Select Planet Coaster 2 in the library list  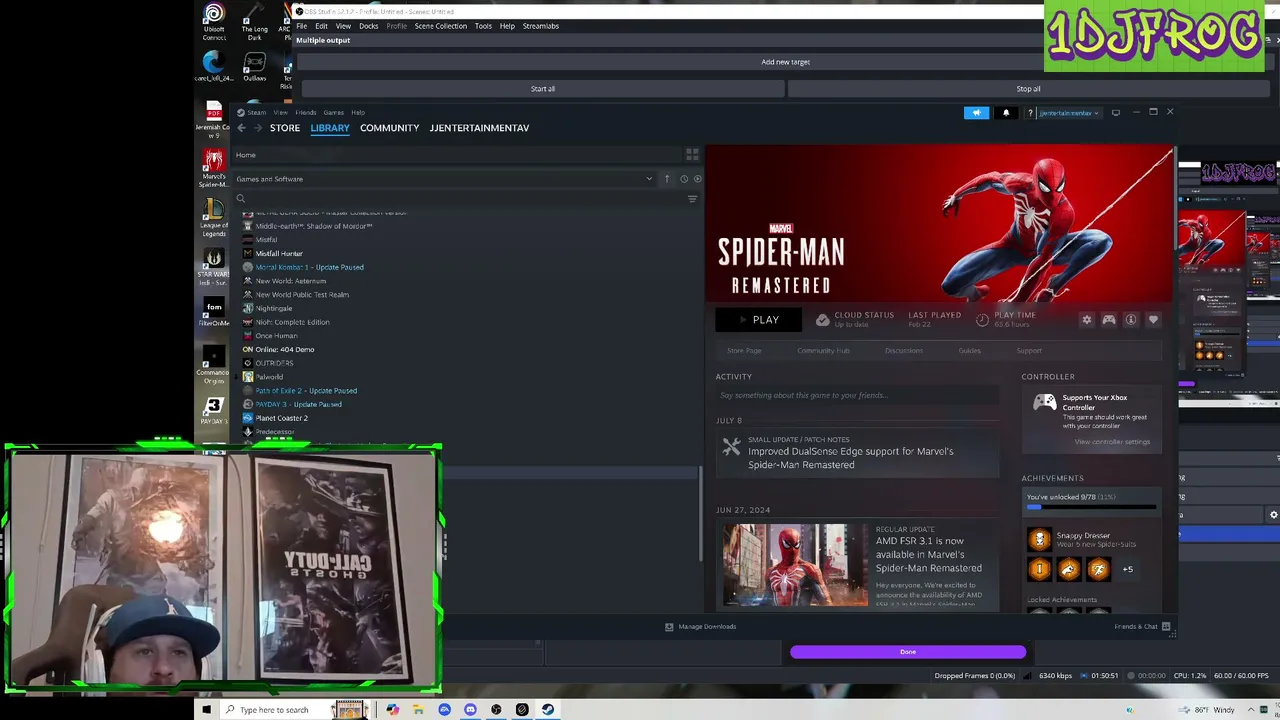[281, 418]
